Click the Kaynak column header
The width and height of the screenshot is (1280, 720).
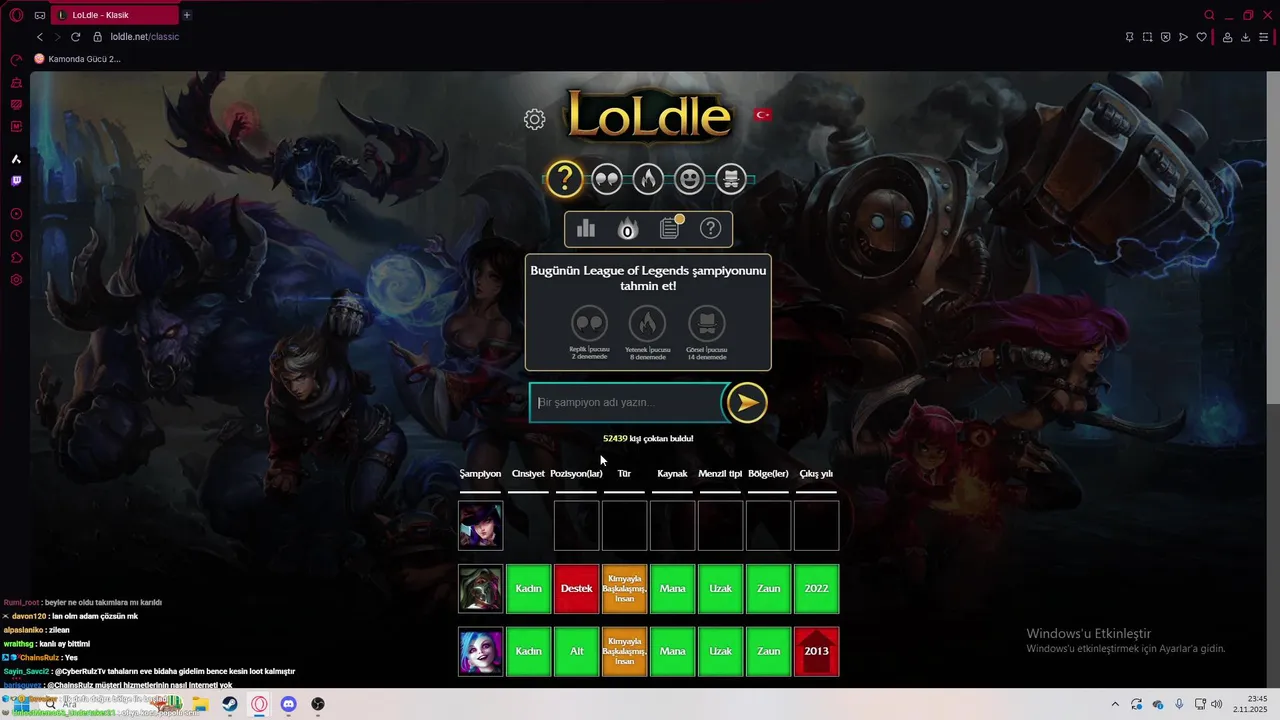[672, 474]
